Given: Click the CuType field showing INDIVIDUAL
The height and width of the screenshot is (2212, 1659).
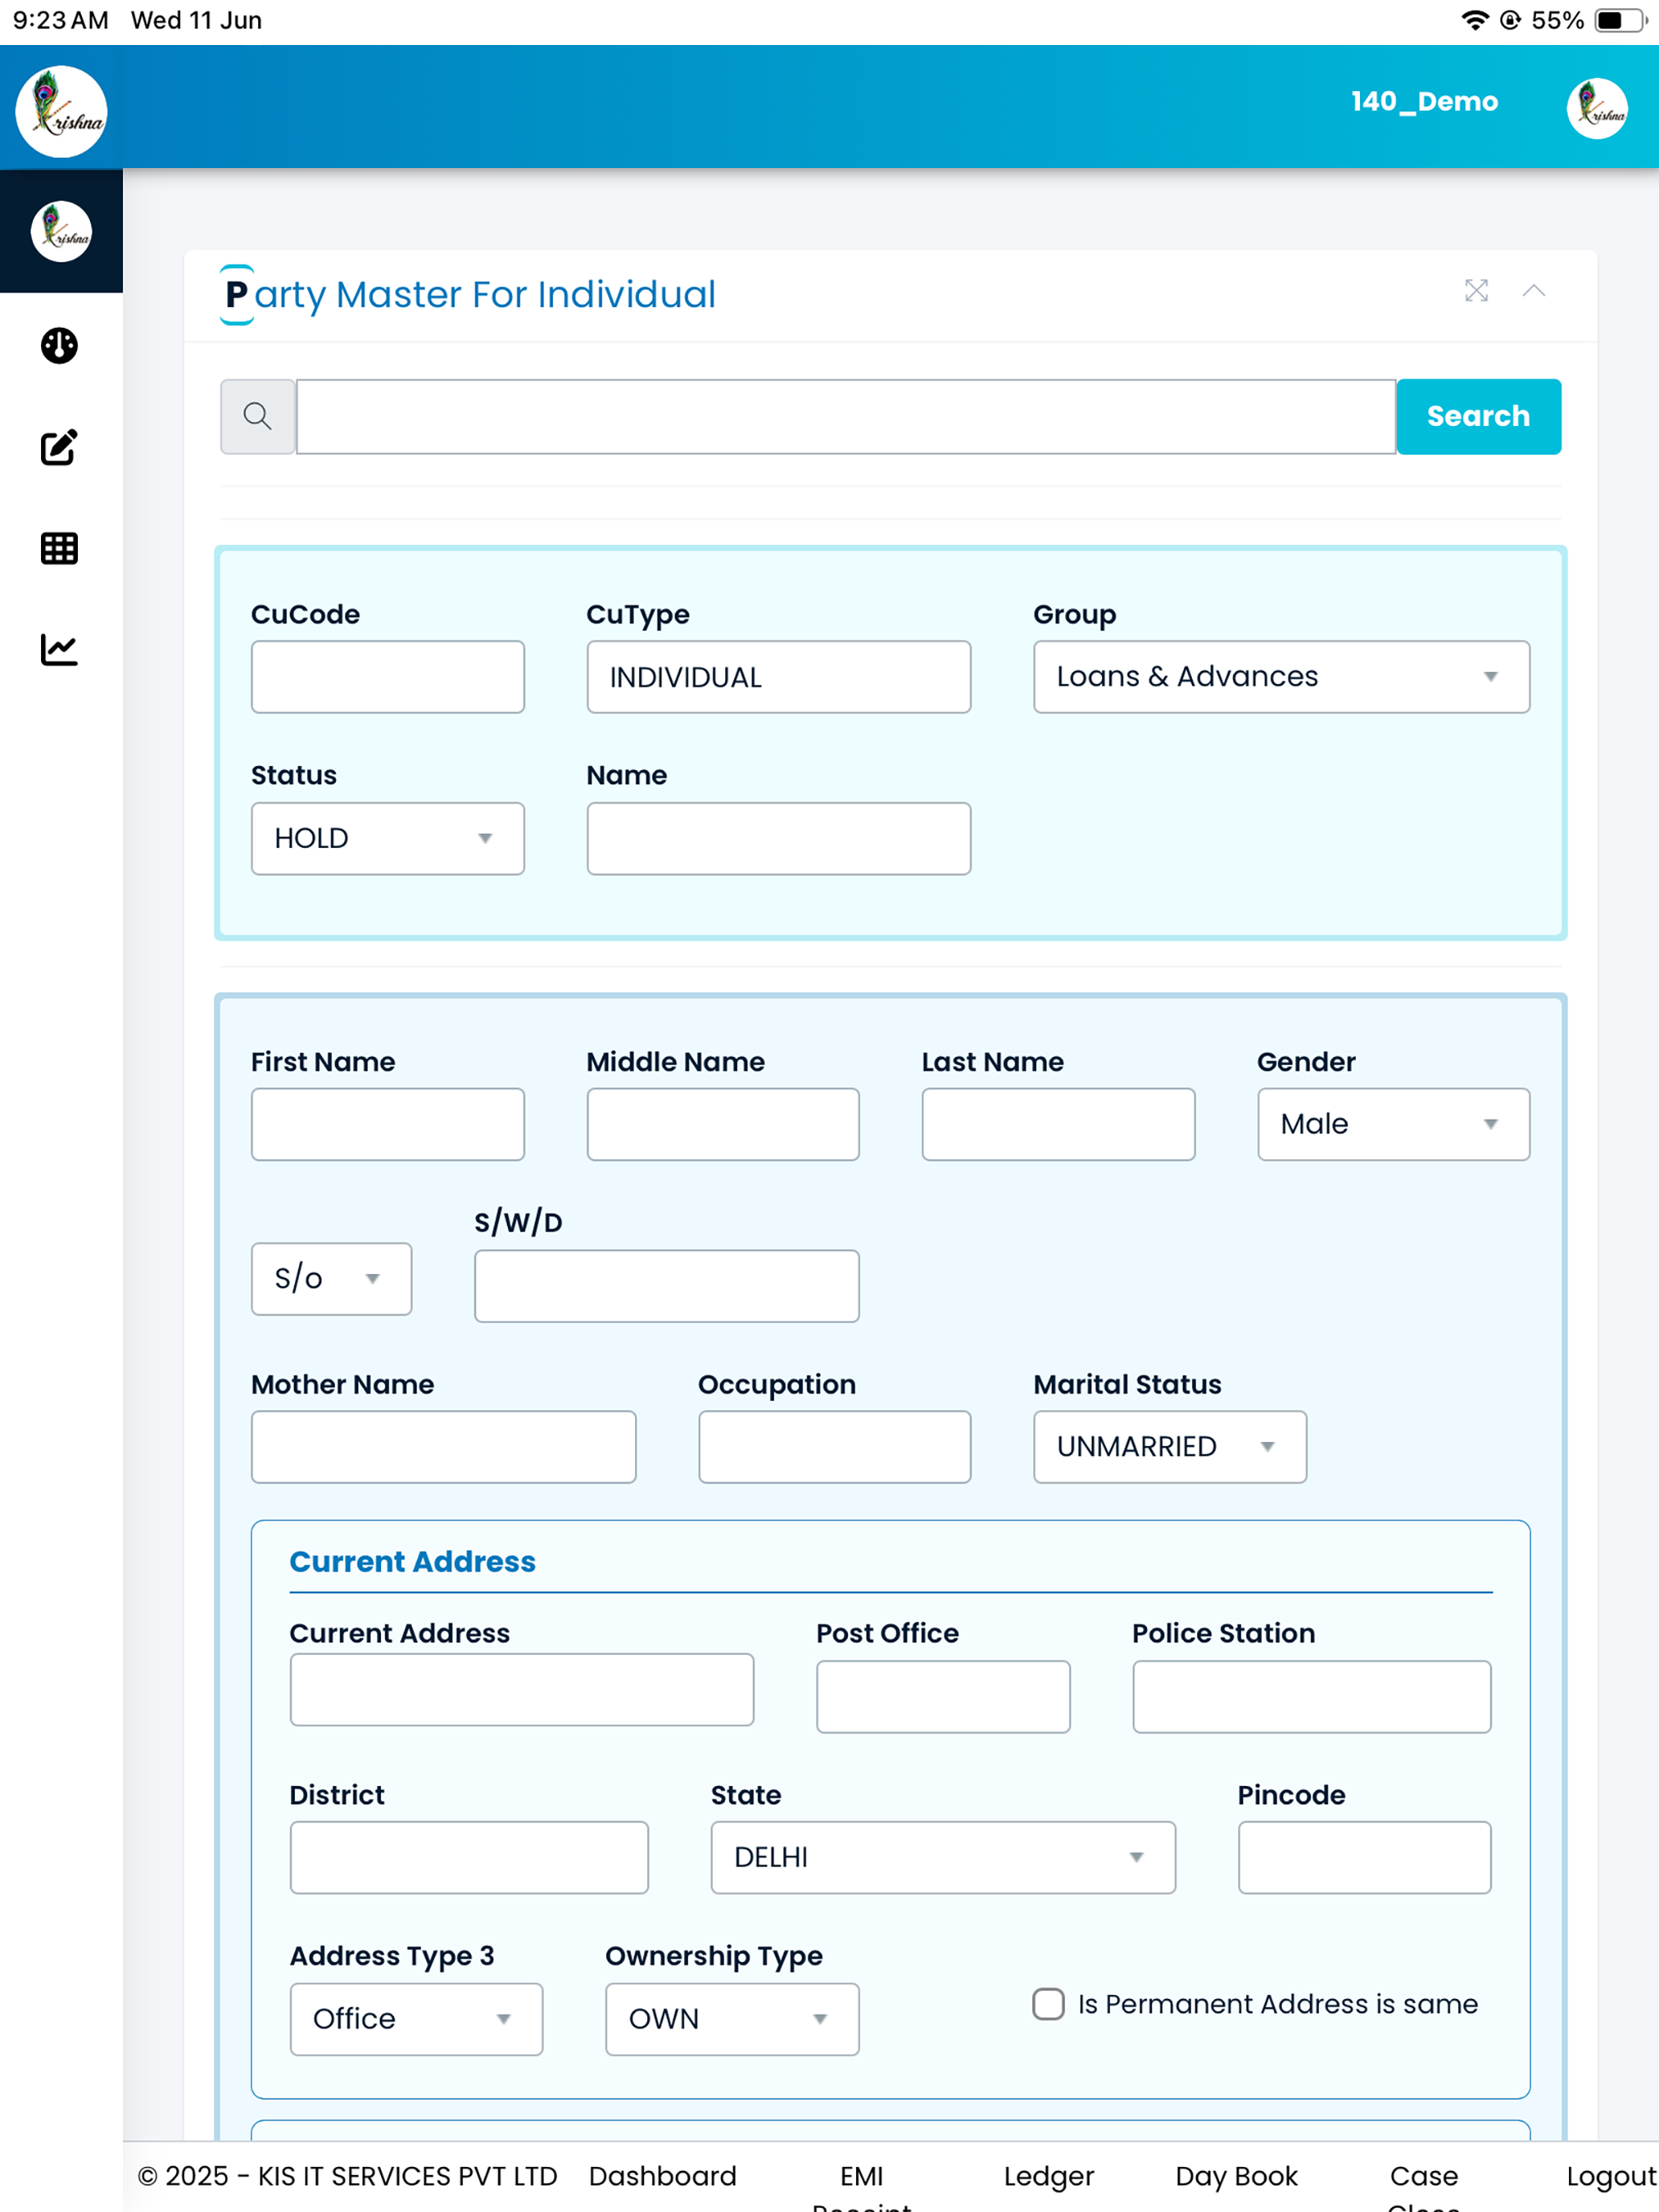Looking at the screenshot, I should coord(778,677).
